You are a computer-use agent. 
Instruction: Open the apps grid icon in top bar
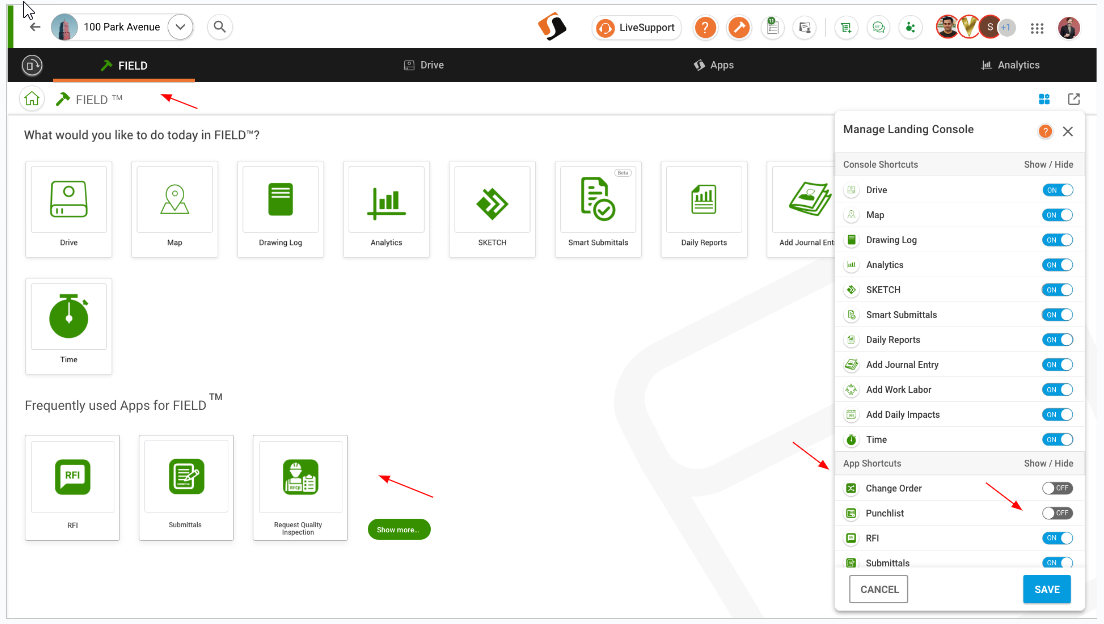(x=1036, y=28)
